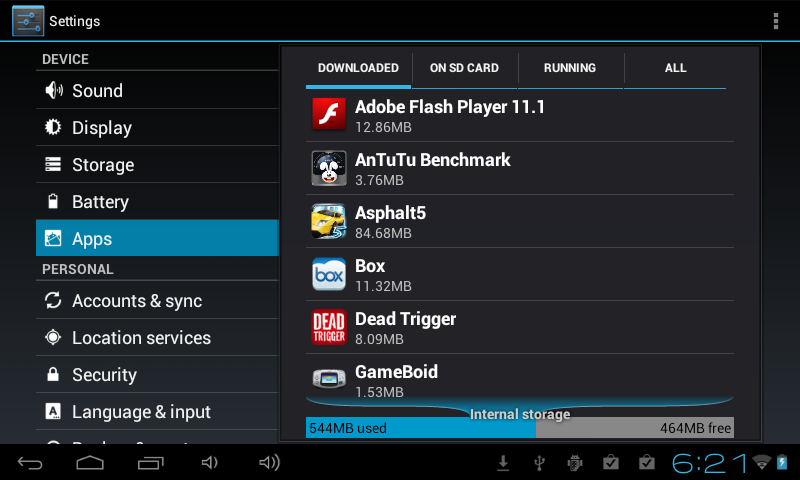
Task: Switch to the ON SD CARD tab
Action: pyautogui.click(x=464, y=68)
